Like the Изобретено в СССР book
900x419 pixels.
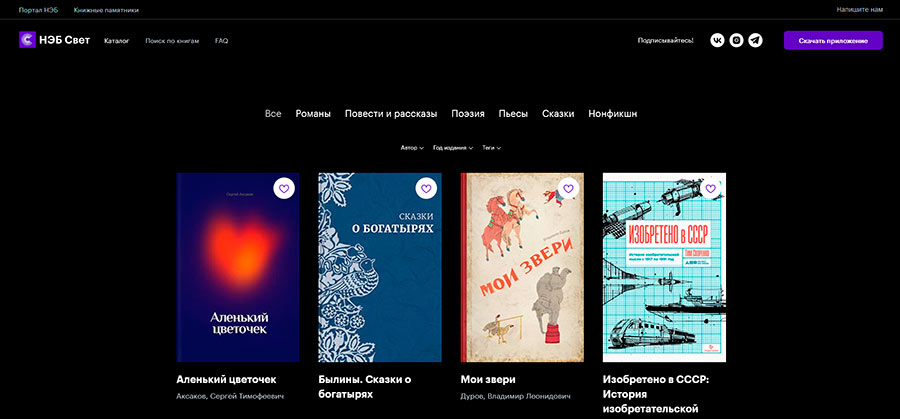coord(710,188)
